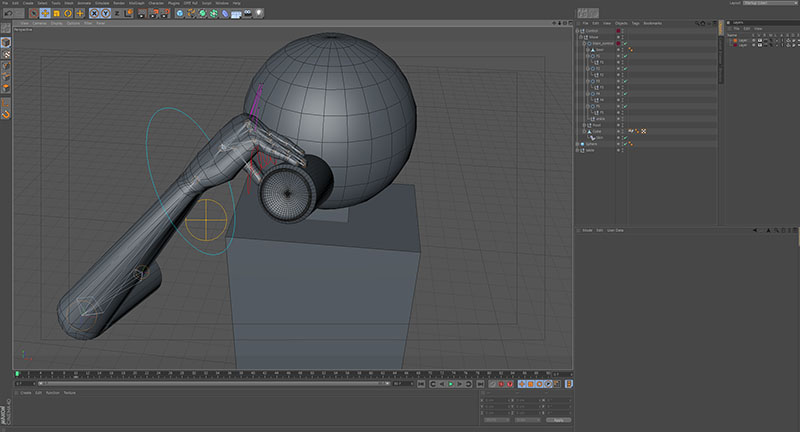Select the Rotate tool in the top toolbar
800x432 pixels.
click(x=68, y=13)
